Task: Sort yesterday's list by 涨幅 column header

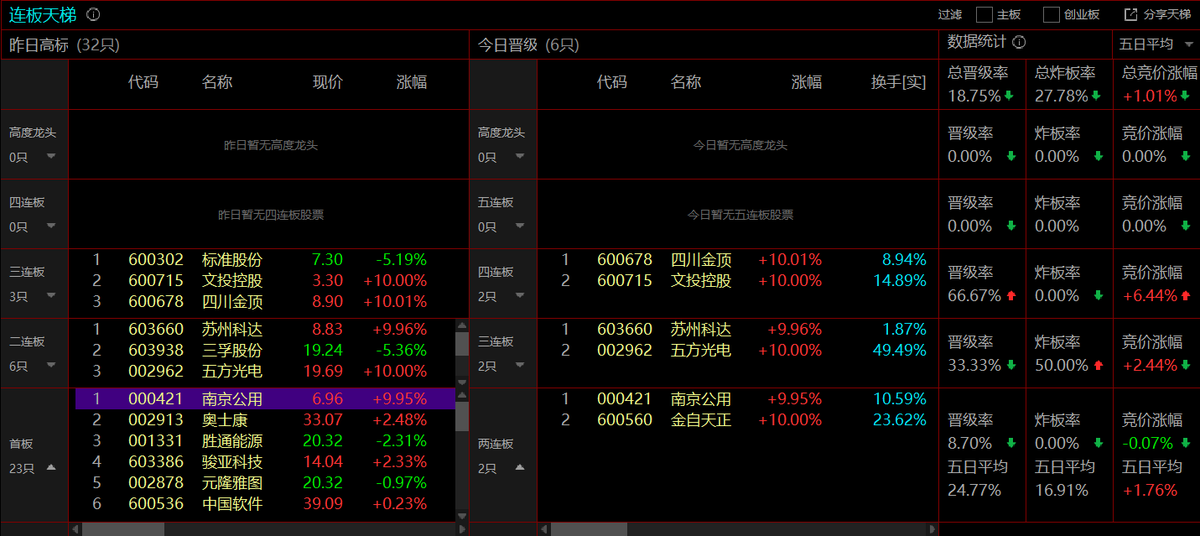Action: 412,82
